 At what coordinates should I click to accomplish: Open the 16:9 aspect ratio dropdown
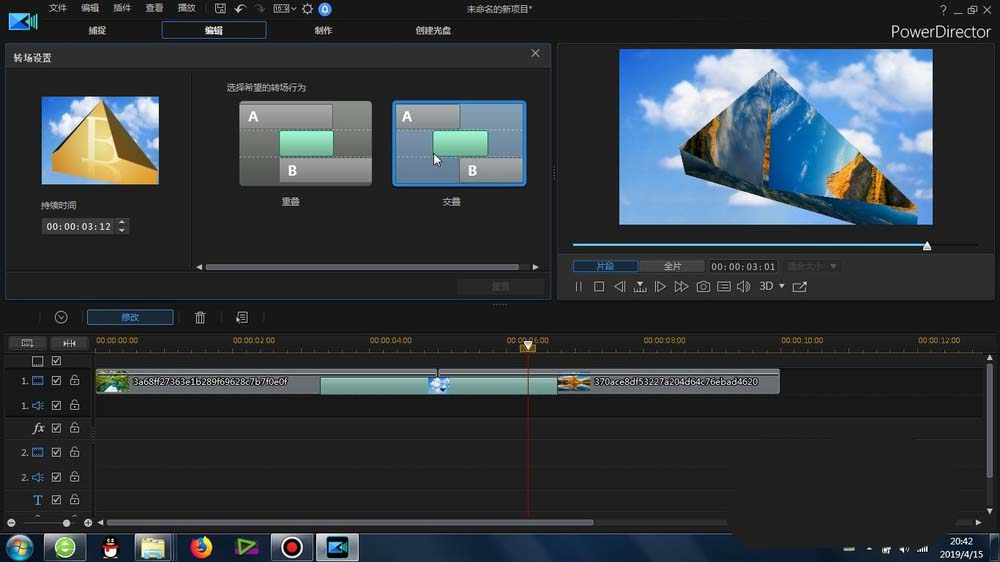[x=284, y=9]
